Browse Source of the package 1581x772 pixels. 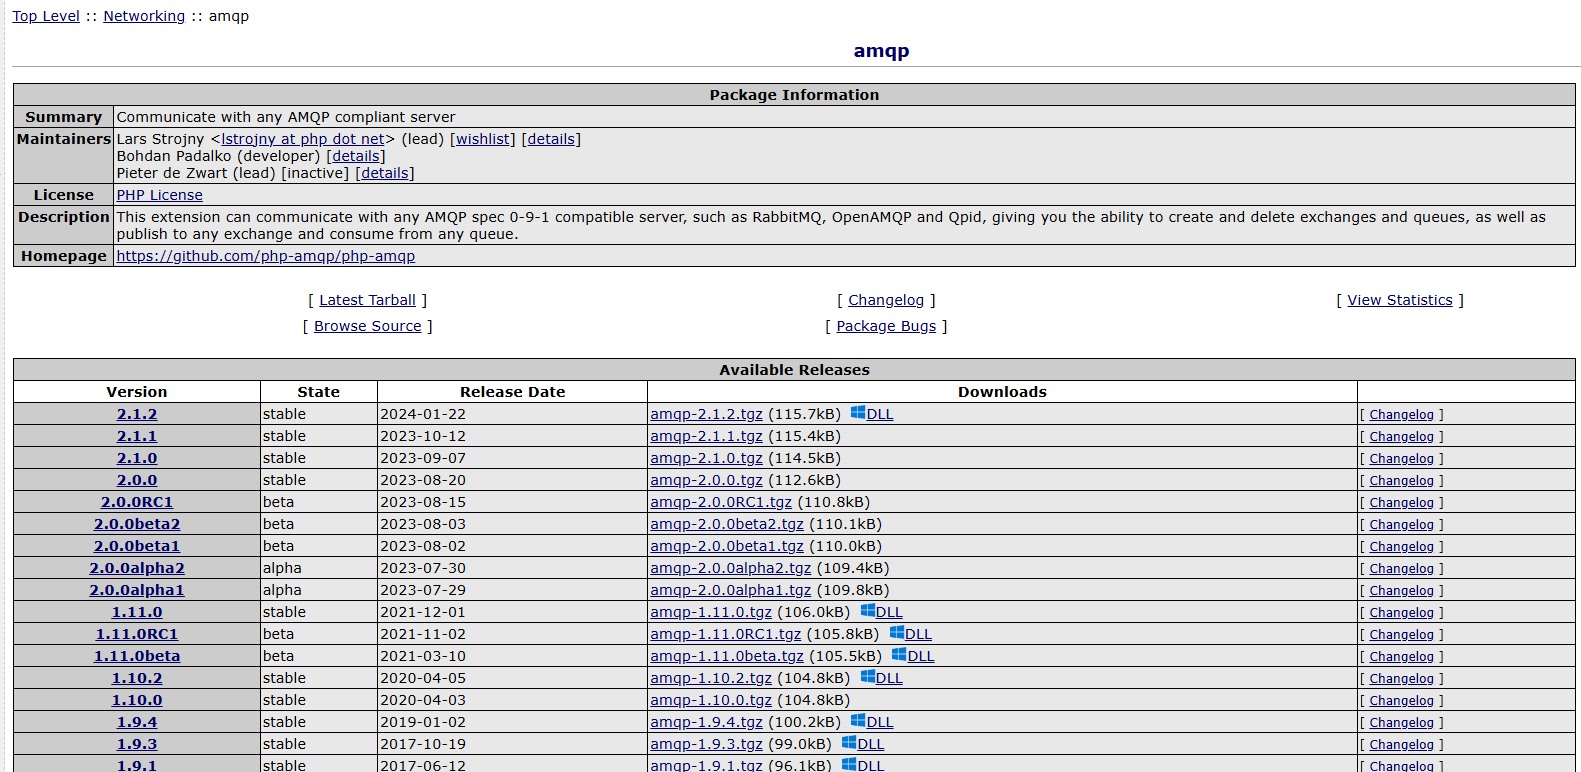[367, 326]
